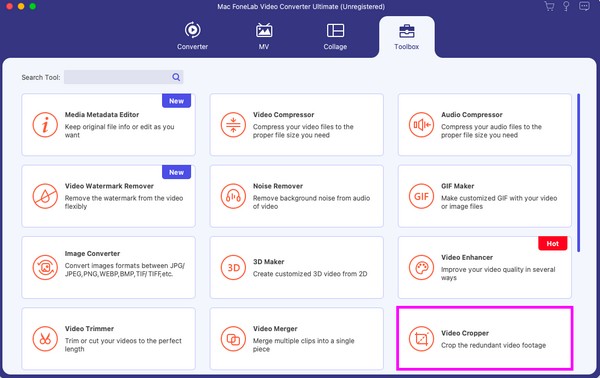Click "Merge multiple clips into a single piece"
Viewport: 600px width, 378px height.
click(x=303, y=345)
